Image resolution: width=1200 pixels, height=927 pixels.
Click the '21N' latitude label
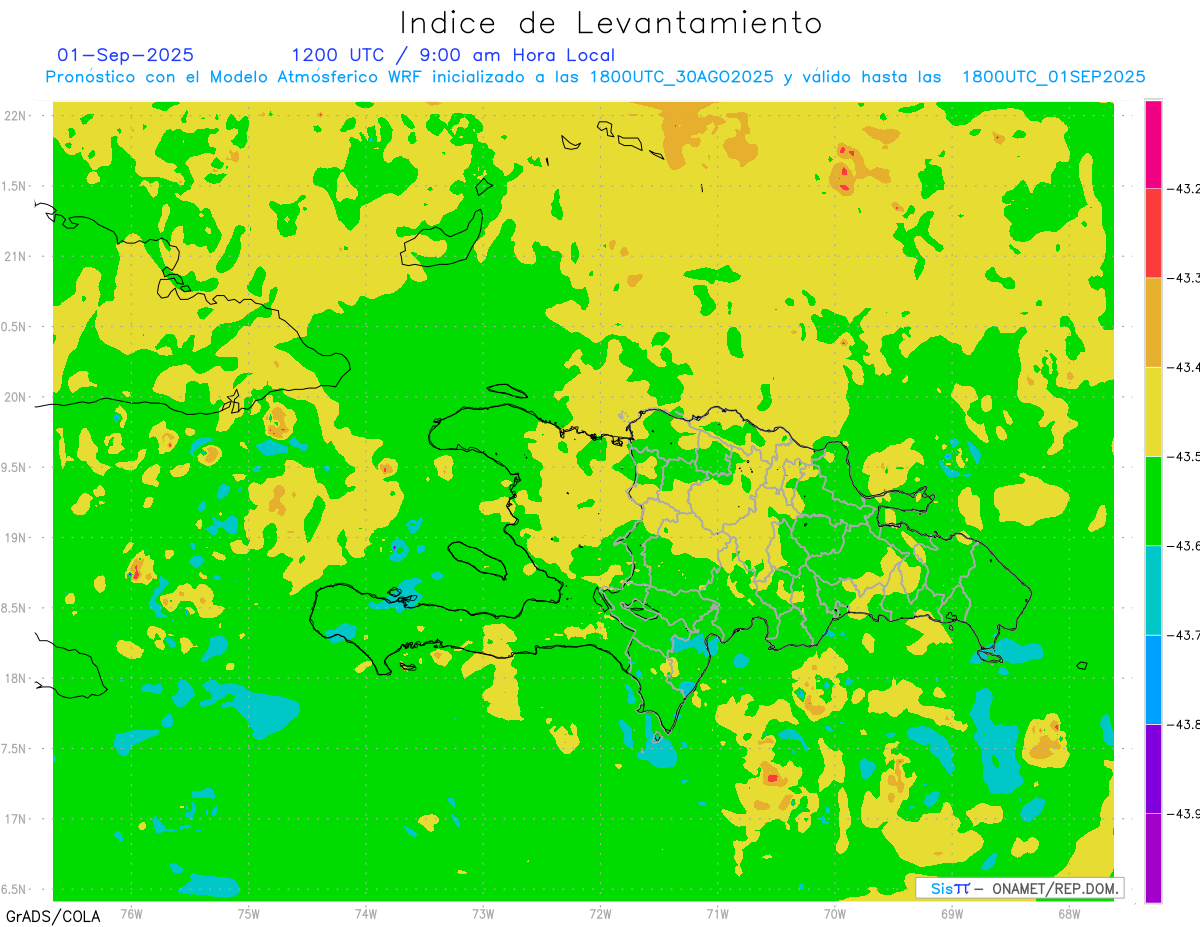[x=14, y=256]
